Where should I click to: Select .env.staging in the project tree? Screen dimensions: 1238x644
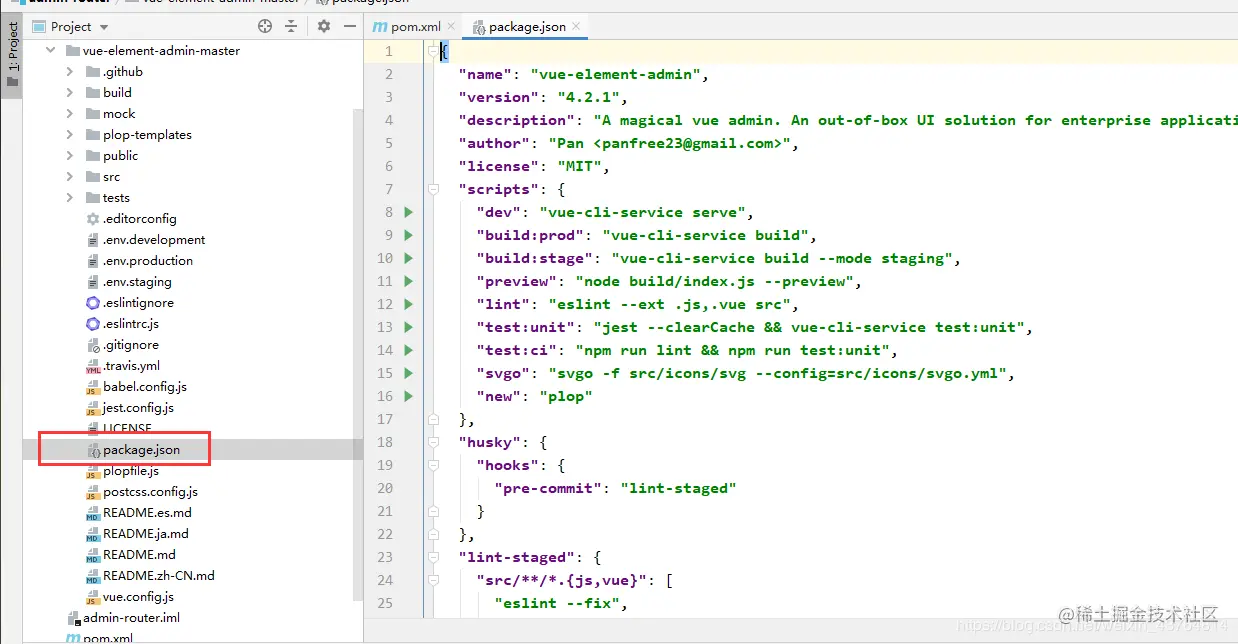(x=137, y=282)
